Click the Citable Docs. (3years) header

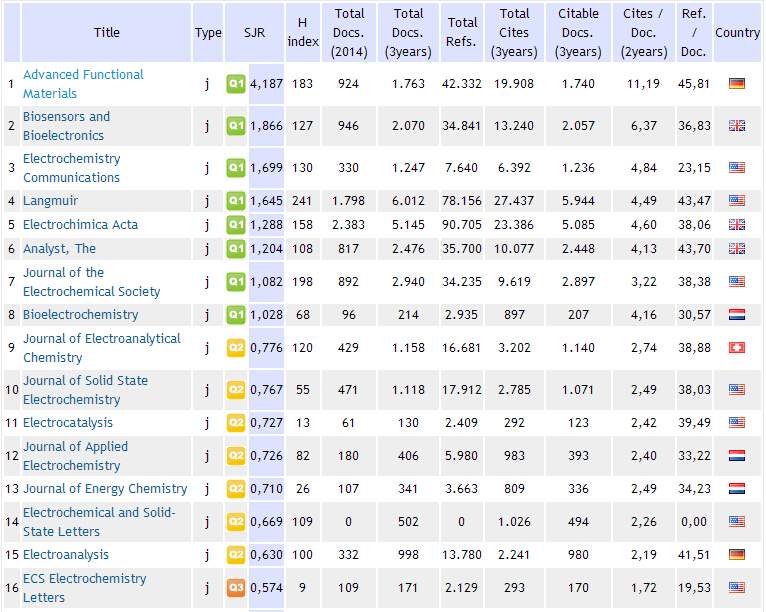578,33
